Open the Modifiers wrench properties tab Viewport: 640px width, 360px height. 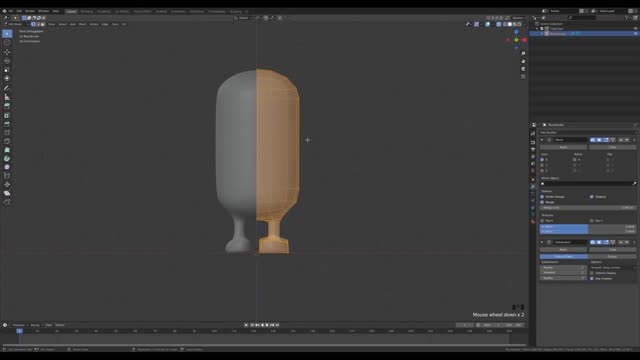tap(533, 186)
